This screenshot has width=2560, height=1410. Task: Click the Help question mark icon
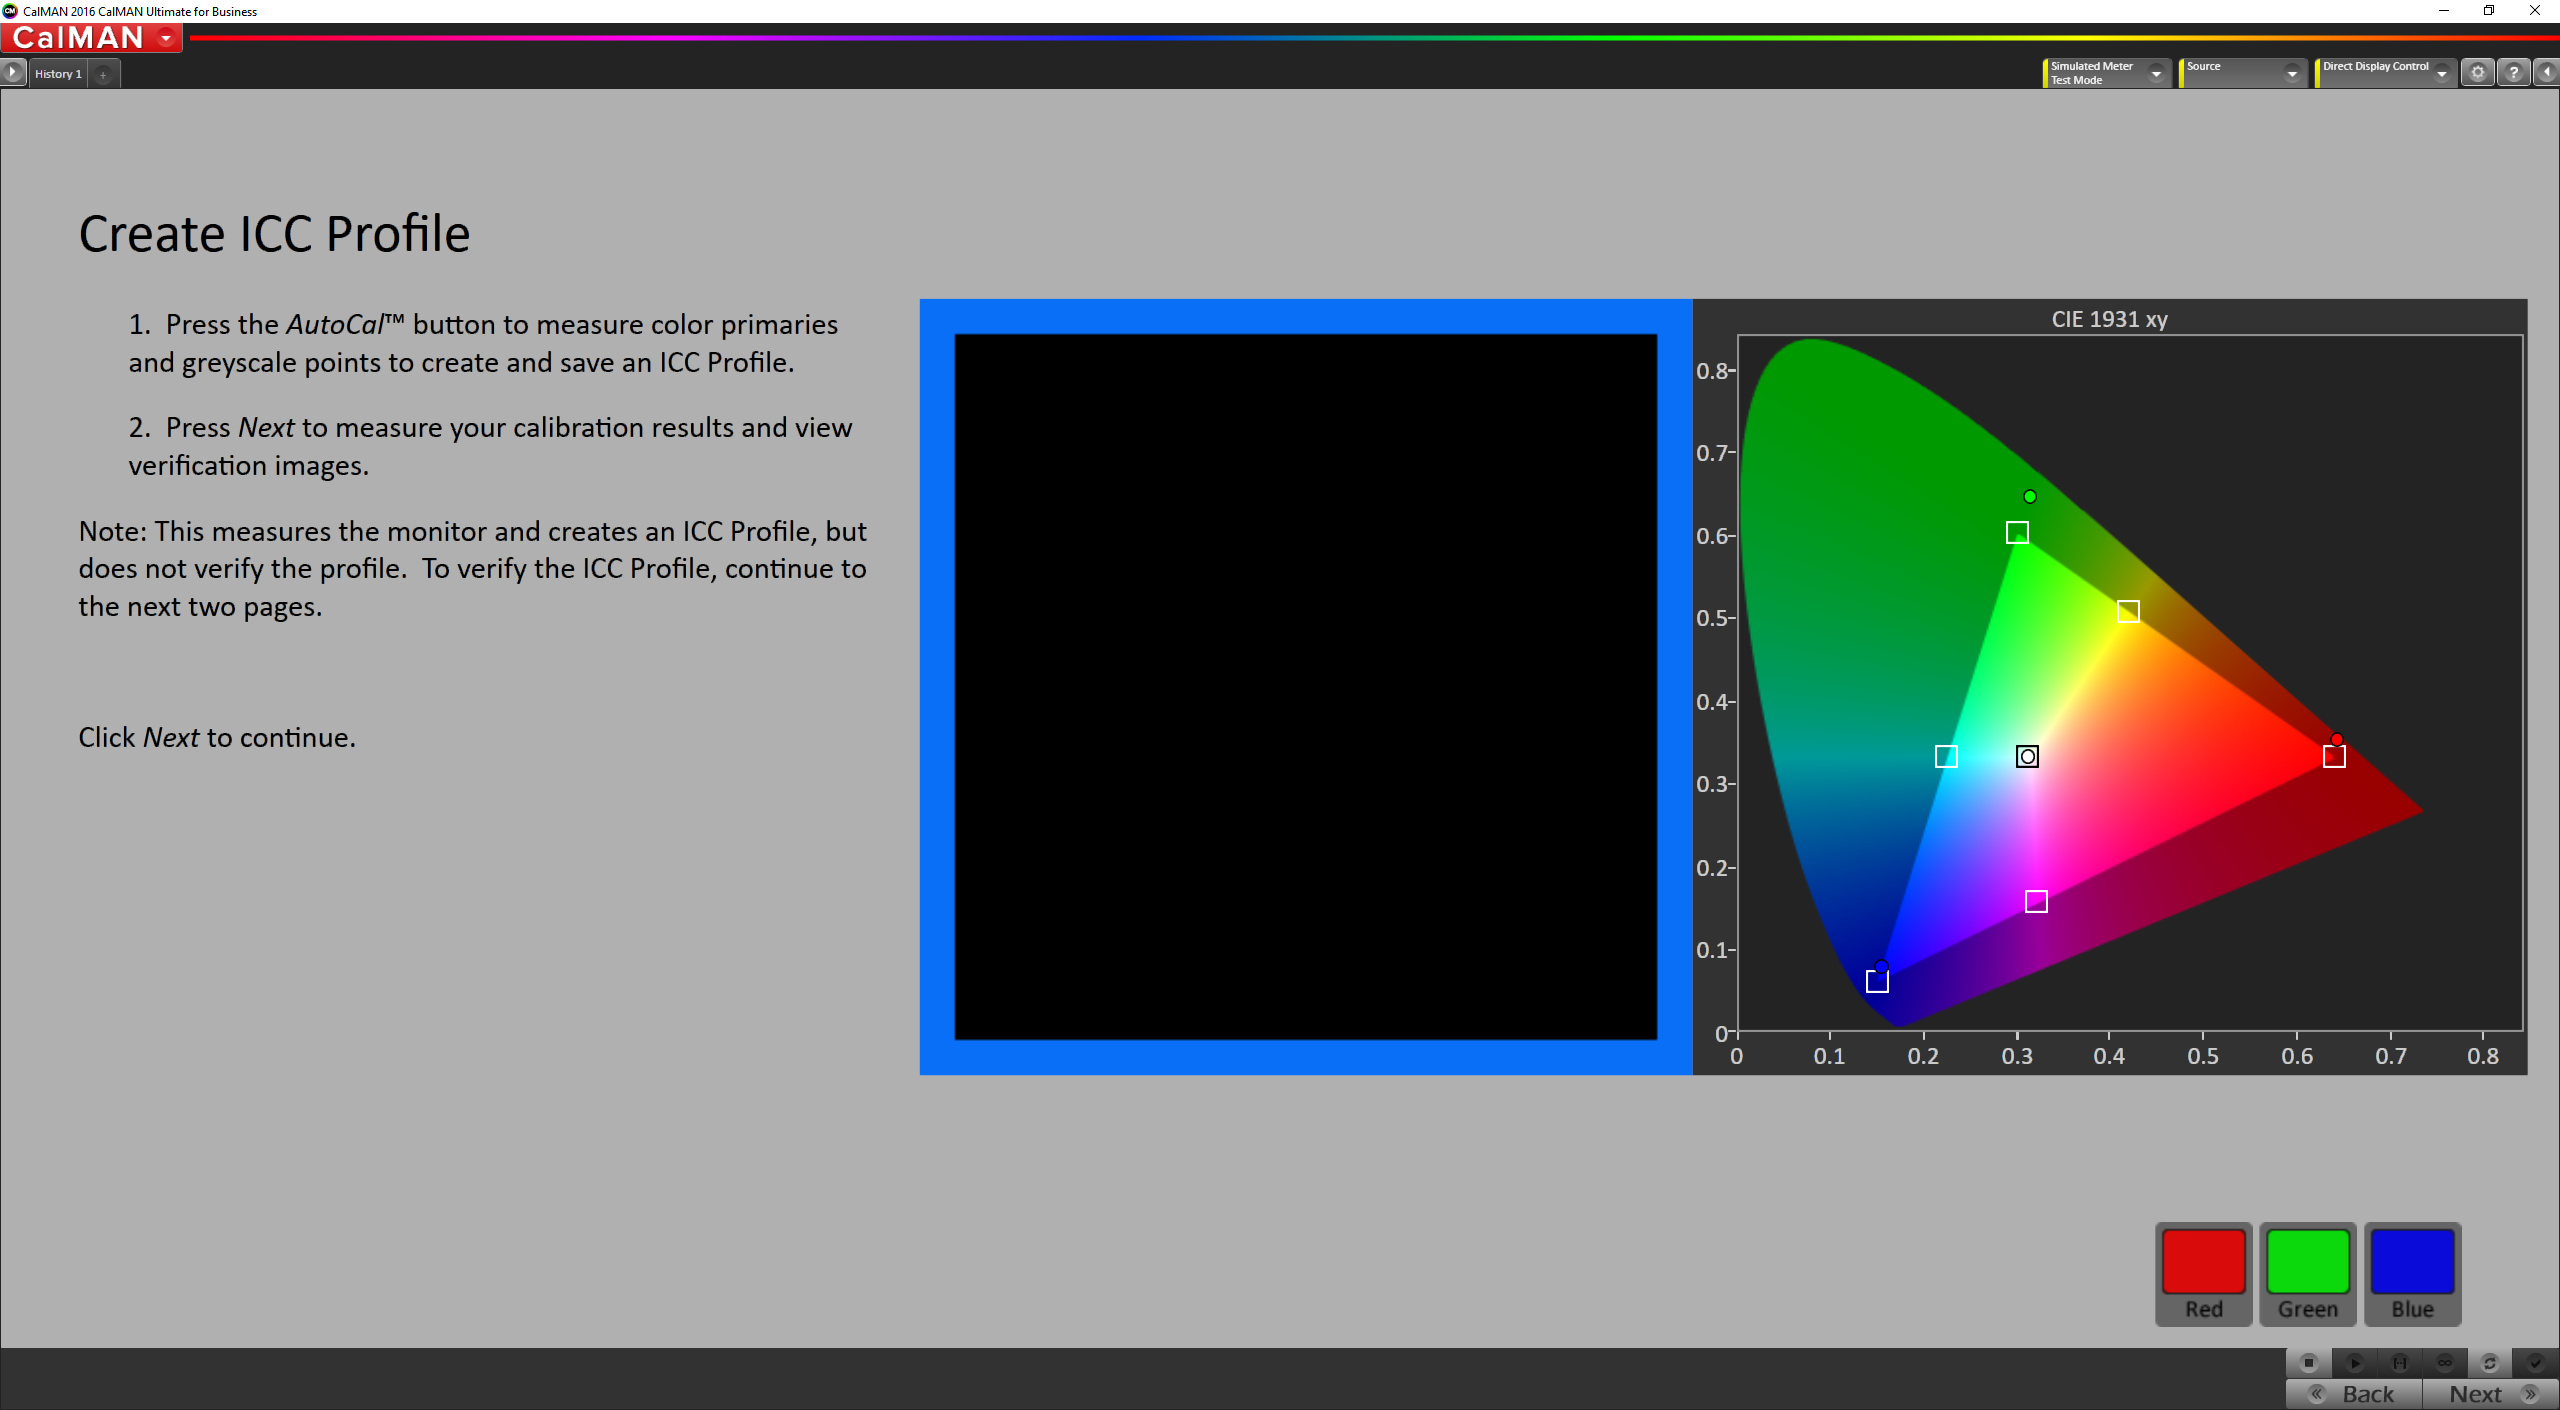[2513, 71]
